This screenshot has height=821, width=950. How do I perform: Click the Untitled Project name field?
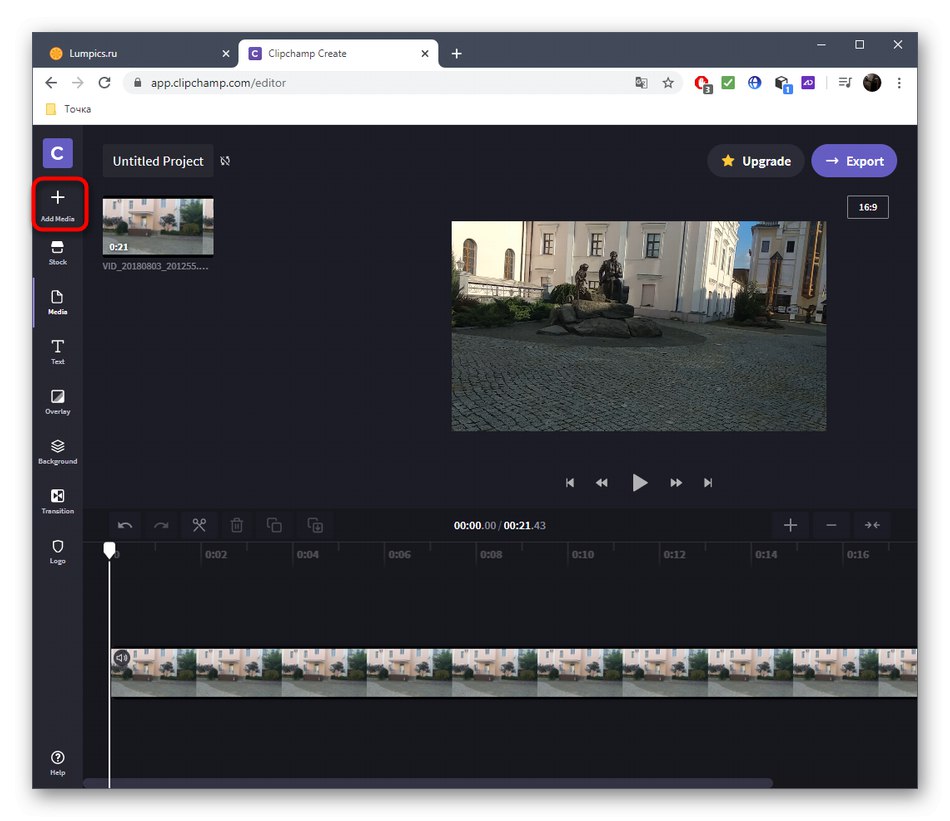(158, 161)
